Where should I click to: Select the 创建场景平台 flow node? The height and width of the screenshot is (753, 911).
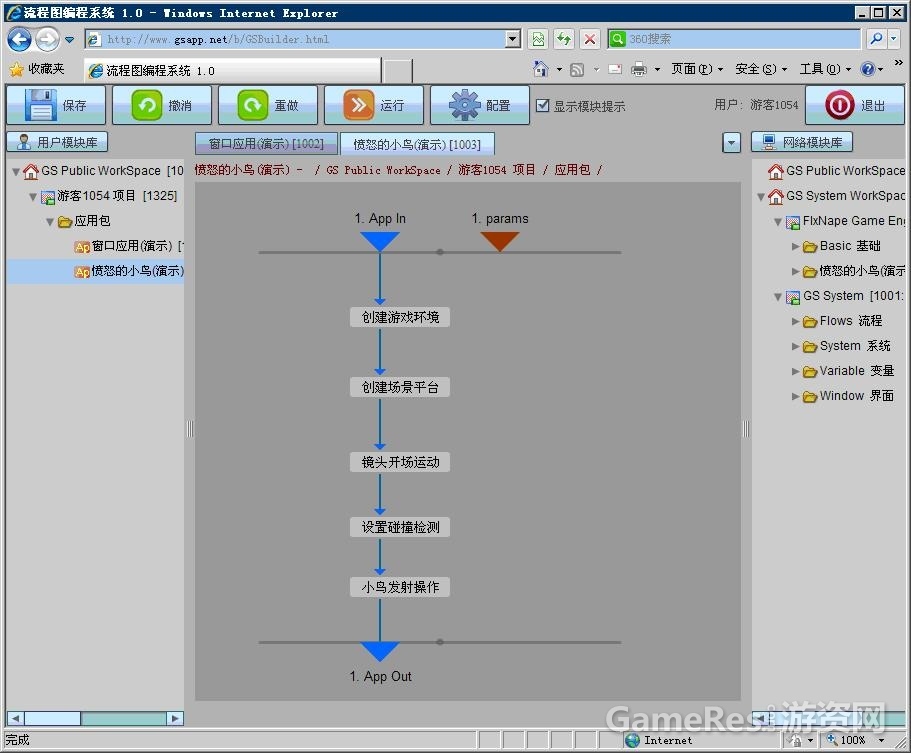(400, 387)
